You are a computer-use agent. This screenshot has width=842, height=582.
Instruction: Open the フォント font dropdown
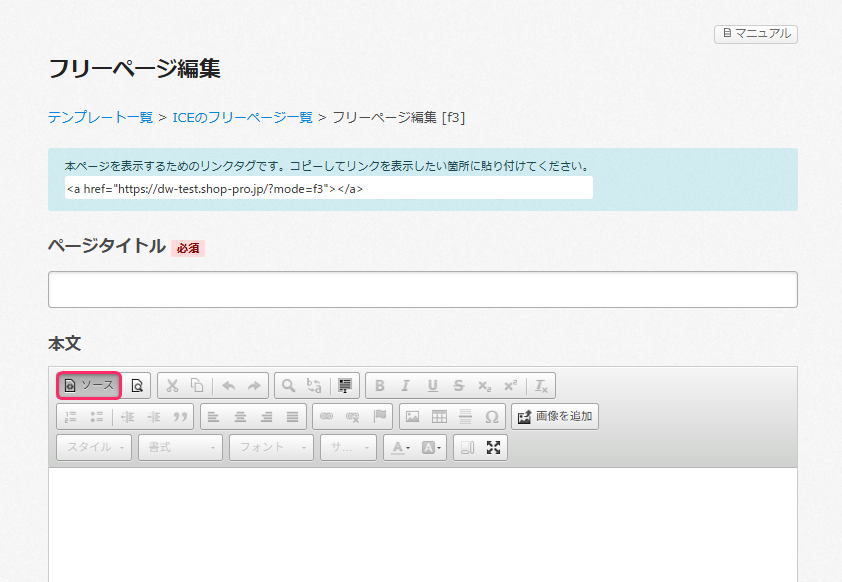tap(271, 448)
